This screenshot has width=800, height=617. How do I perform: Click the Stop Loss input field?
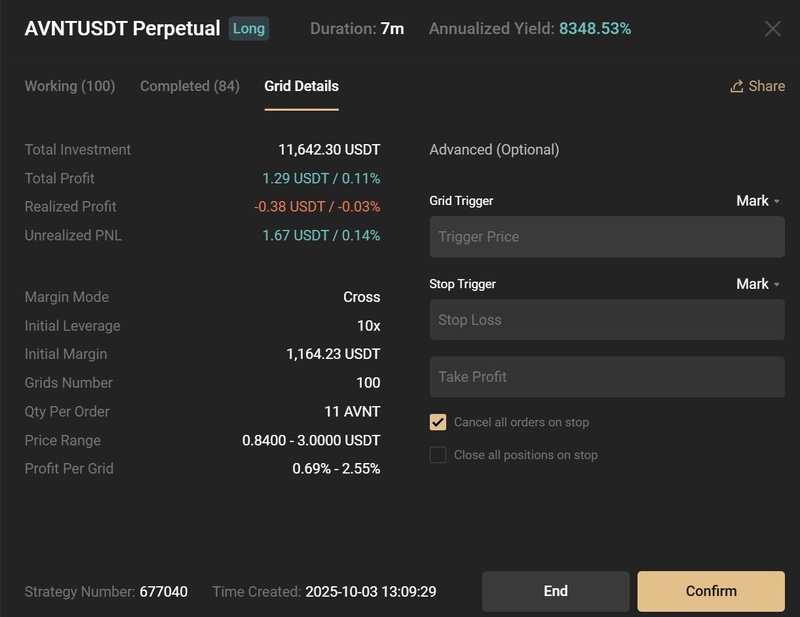tap(607, 320)
